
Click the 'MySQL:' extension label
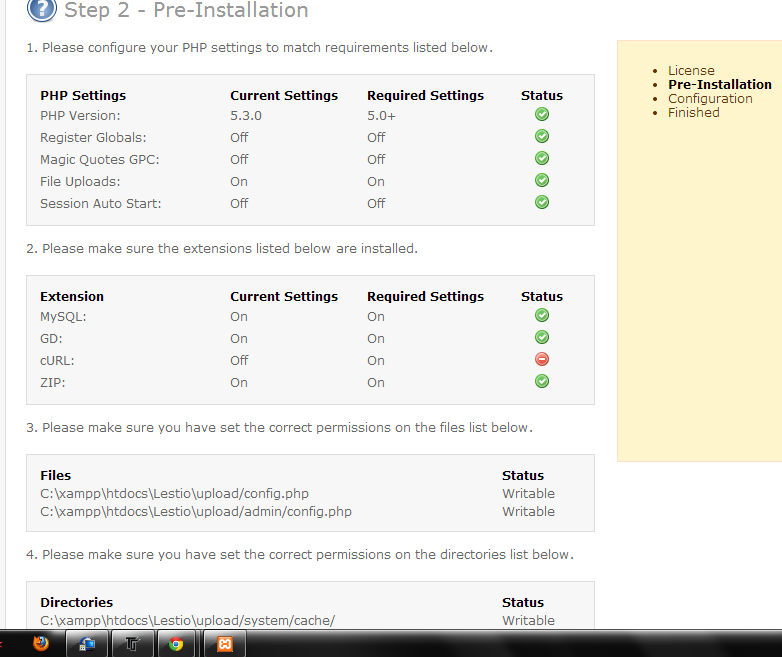click(63, 316)
